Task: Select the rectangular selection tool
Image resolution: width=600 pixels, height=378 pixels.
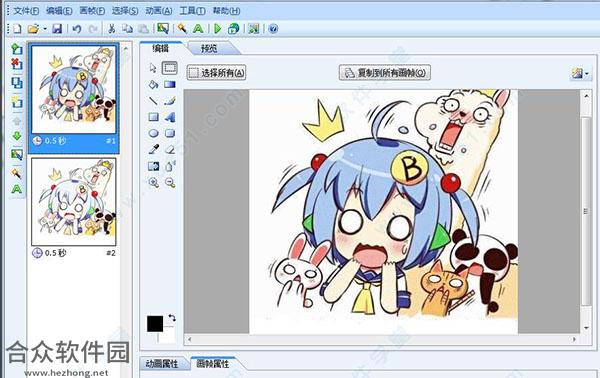Action: coord(170,68)
